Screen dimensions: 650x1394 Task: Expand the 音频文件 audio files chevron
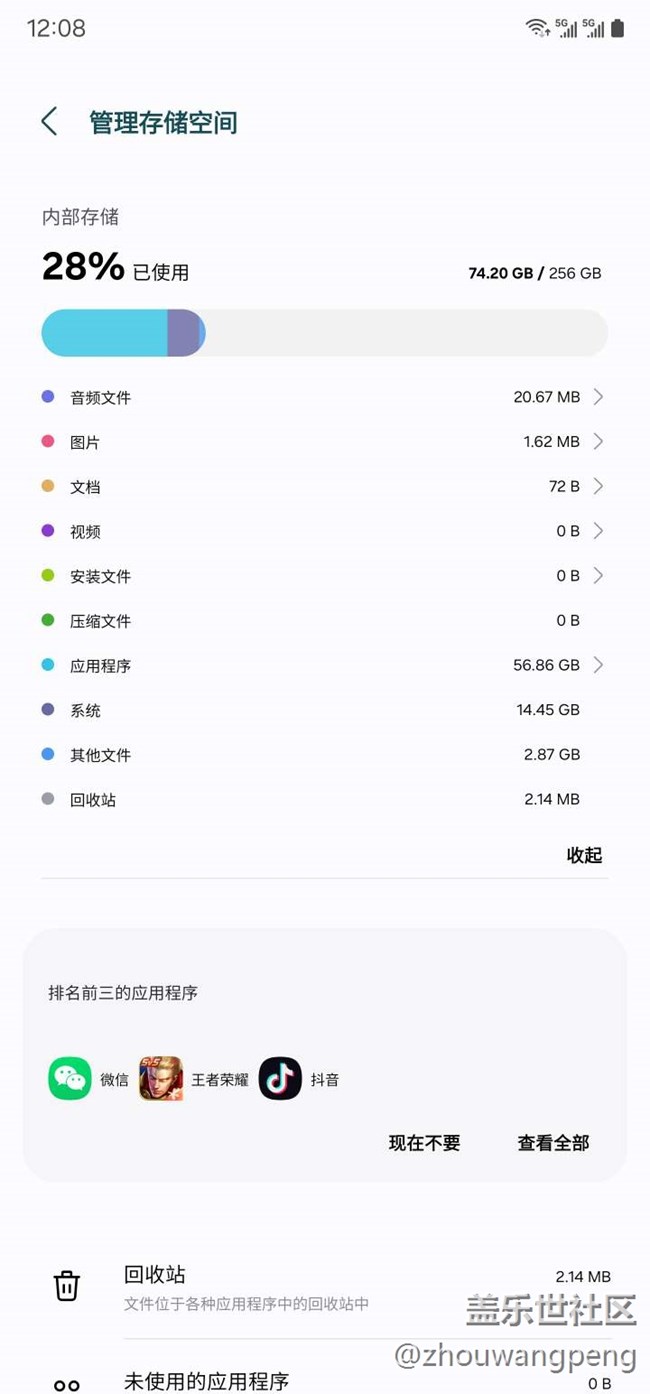pos(598,397)
